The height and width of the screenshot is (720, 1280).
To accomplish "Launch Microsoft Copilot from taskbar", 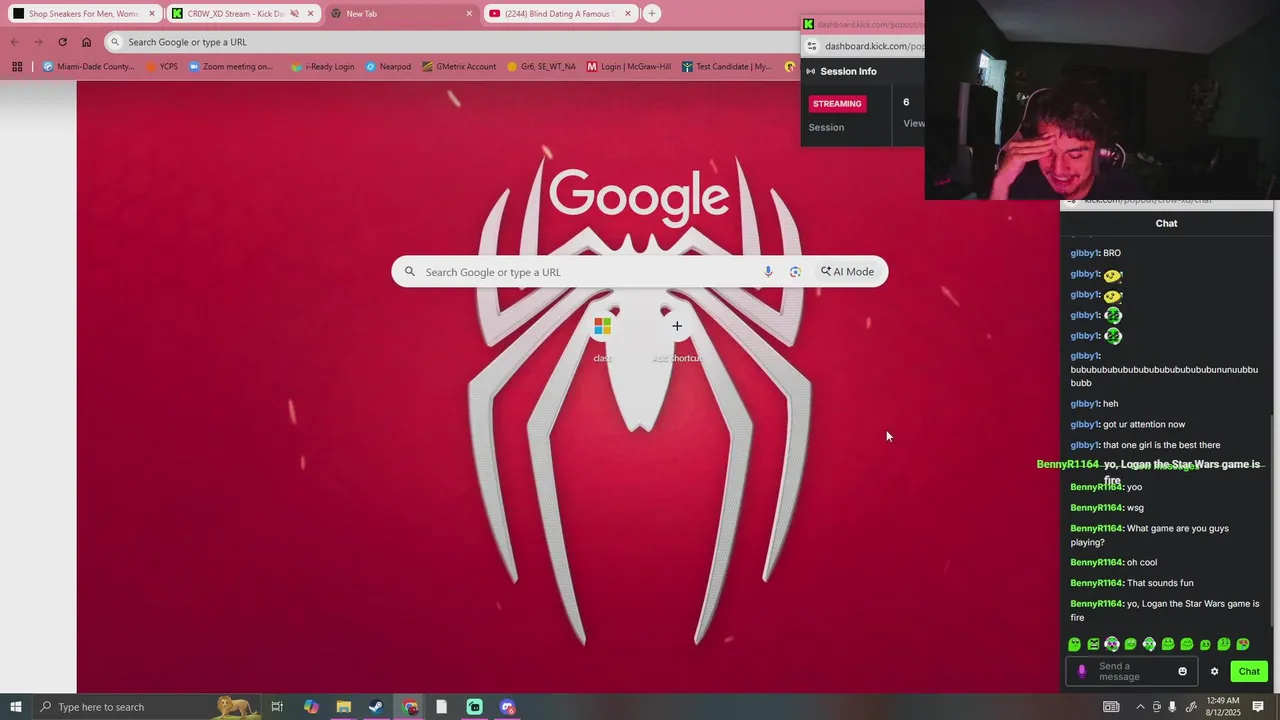I will [311, 707].
